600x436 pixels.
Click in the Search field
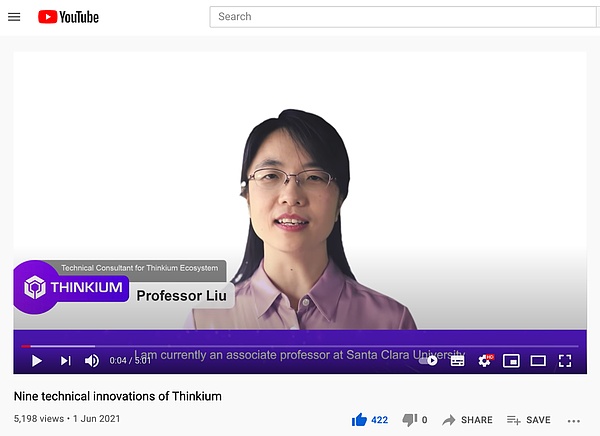pyautogui.click(x=400, y=17)
